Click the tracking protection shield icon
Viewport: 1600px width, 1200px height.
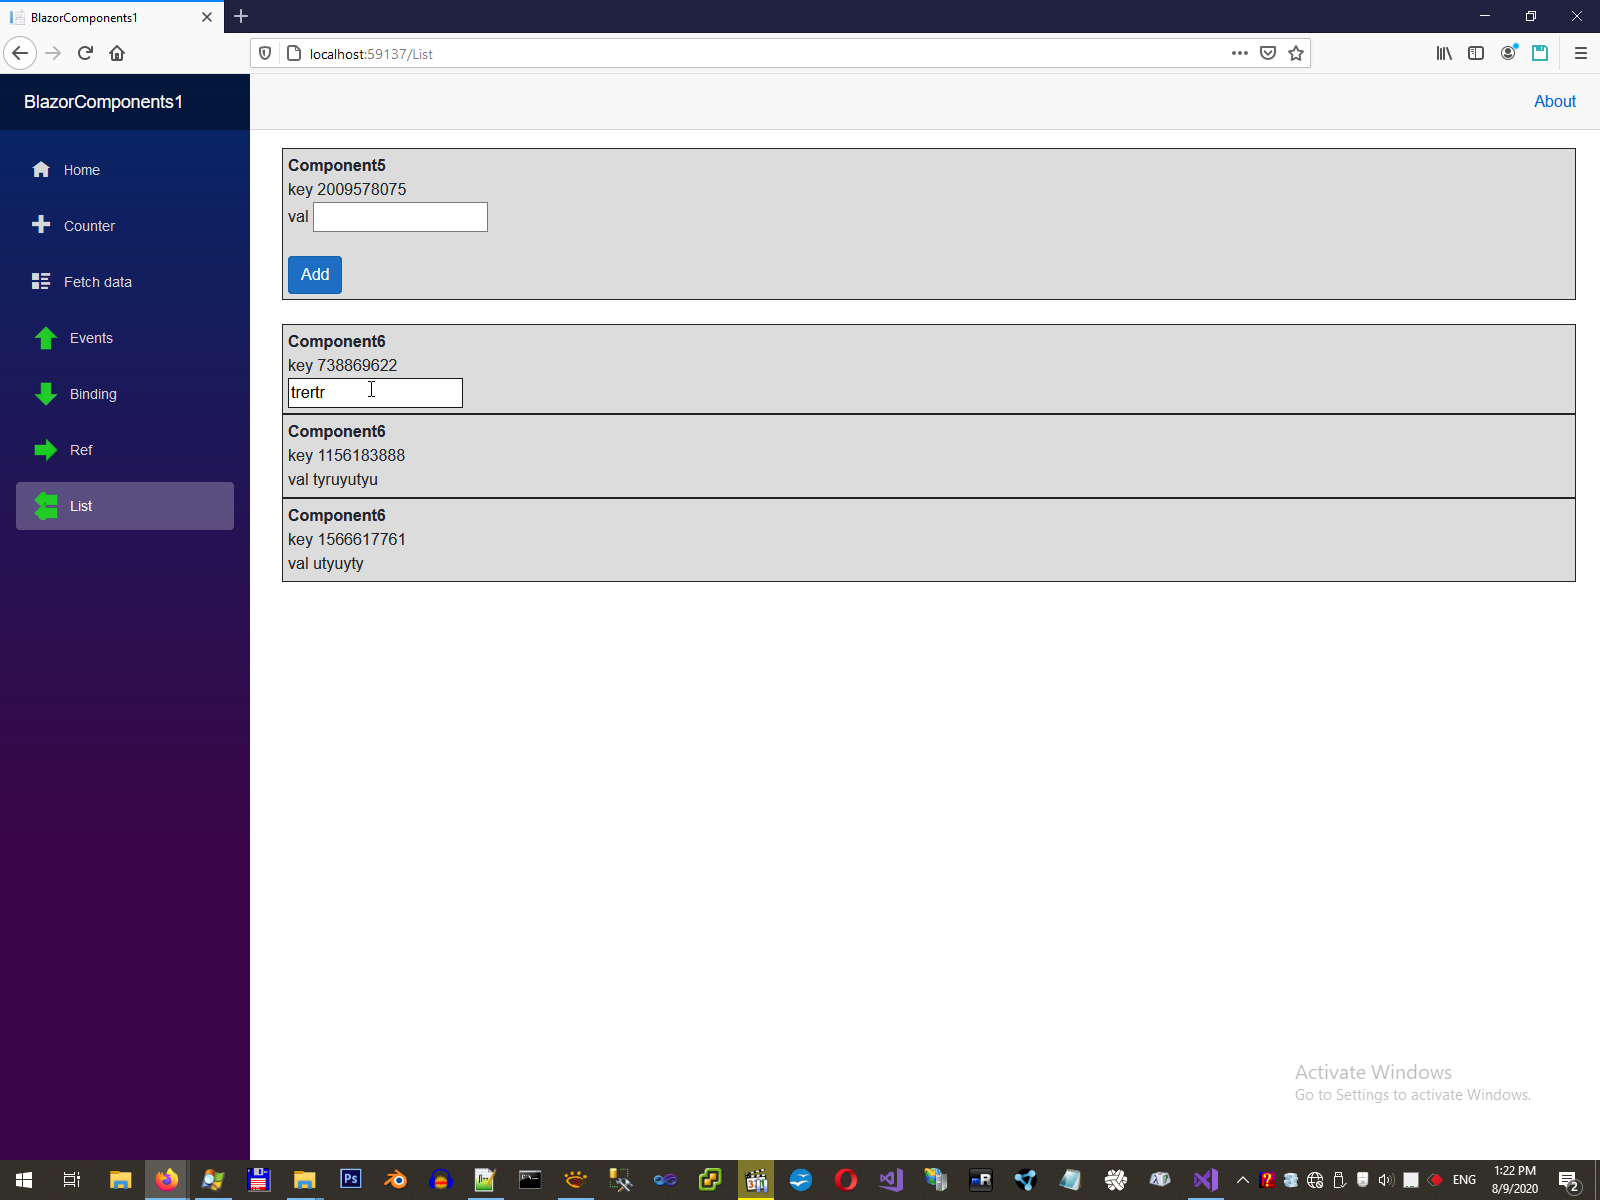(x=265, y=53)
